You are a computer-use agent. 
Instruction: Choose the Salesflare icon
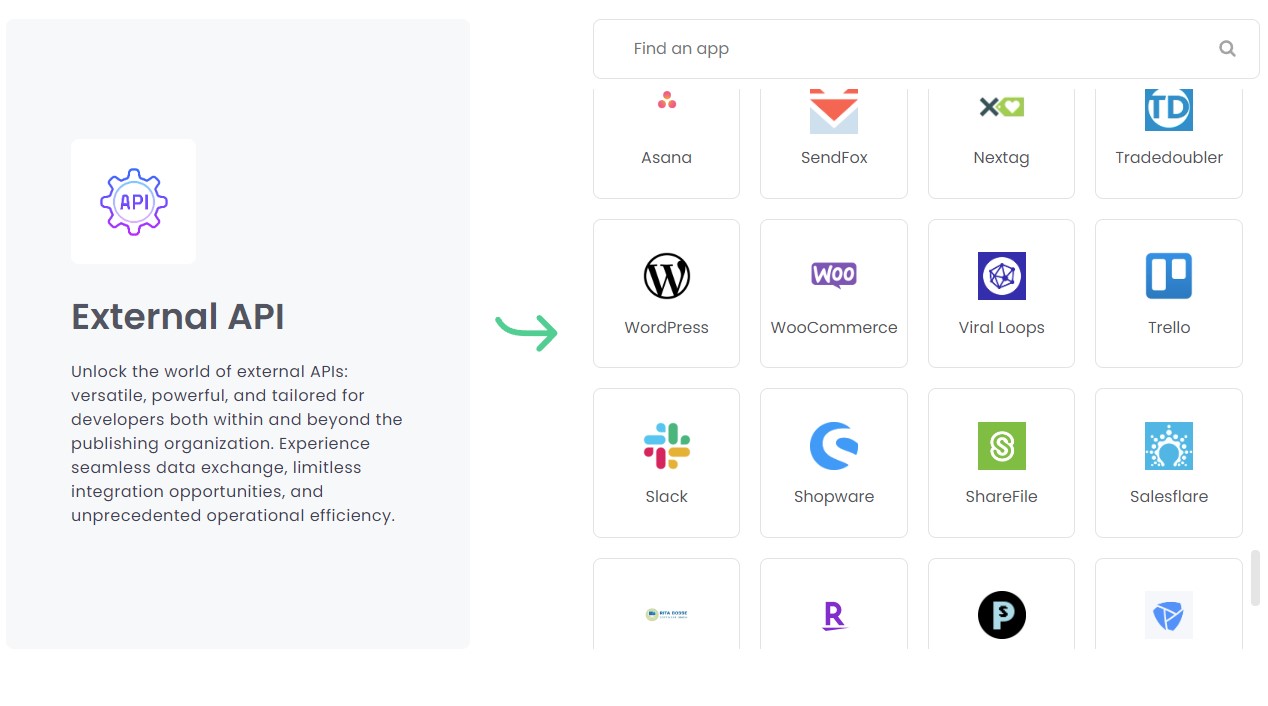(1169, 446)
